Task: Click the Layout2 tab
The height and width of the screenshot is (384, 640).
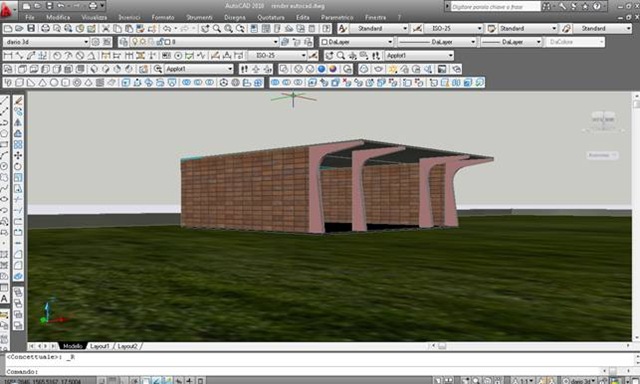Action: point(127,346)
